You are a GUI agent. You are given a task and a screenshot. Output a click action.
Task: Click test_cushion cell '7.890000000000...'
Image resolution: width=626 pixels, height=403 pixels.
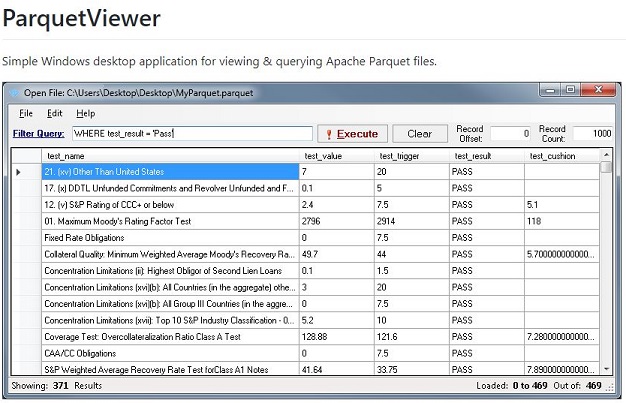tap(562, 369)
